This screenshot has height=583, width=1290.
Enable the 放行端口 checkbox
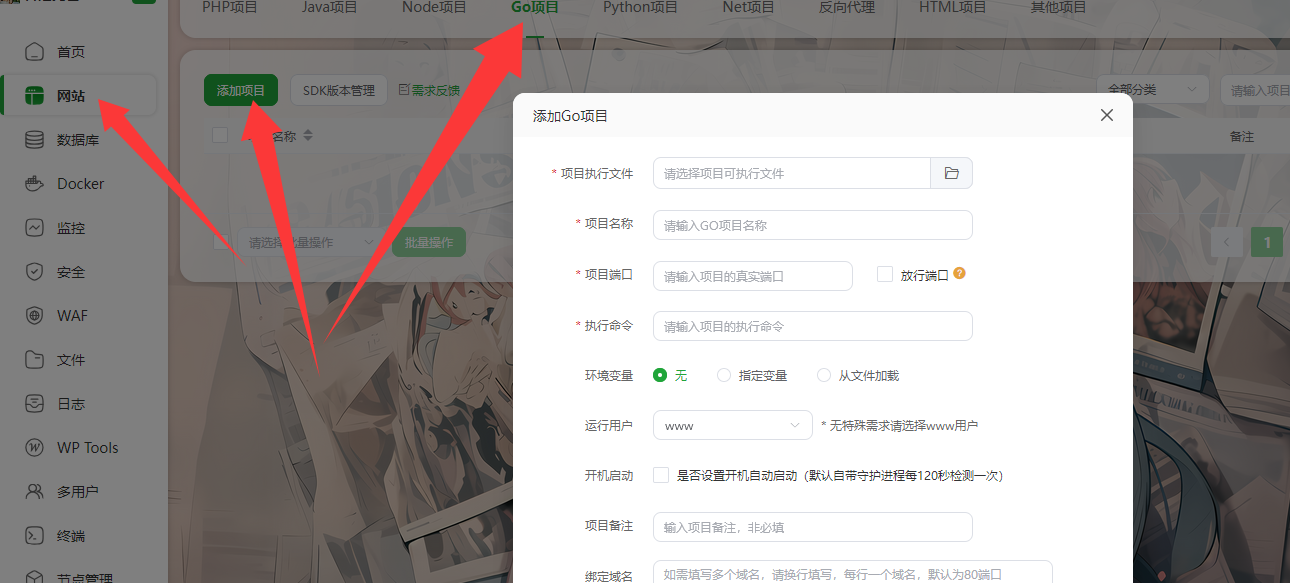click(x=884, y=274)
